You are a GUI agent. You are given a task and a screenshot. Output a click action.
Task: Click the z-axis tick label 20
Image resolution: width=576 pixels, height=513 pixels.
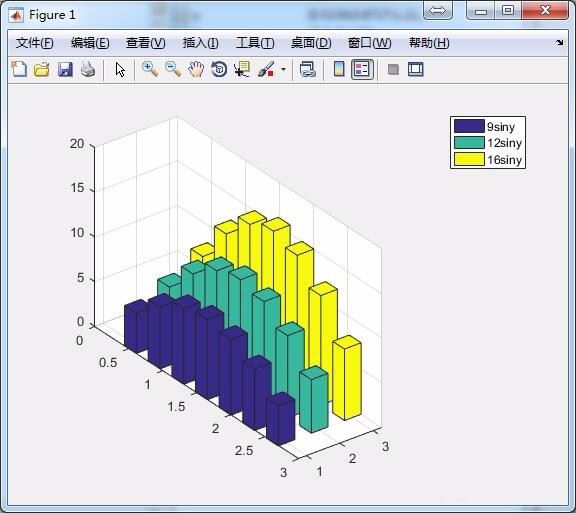click(77, 144)
